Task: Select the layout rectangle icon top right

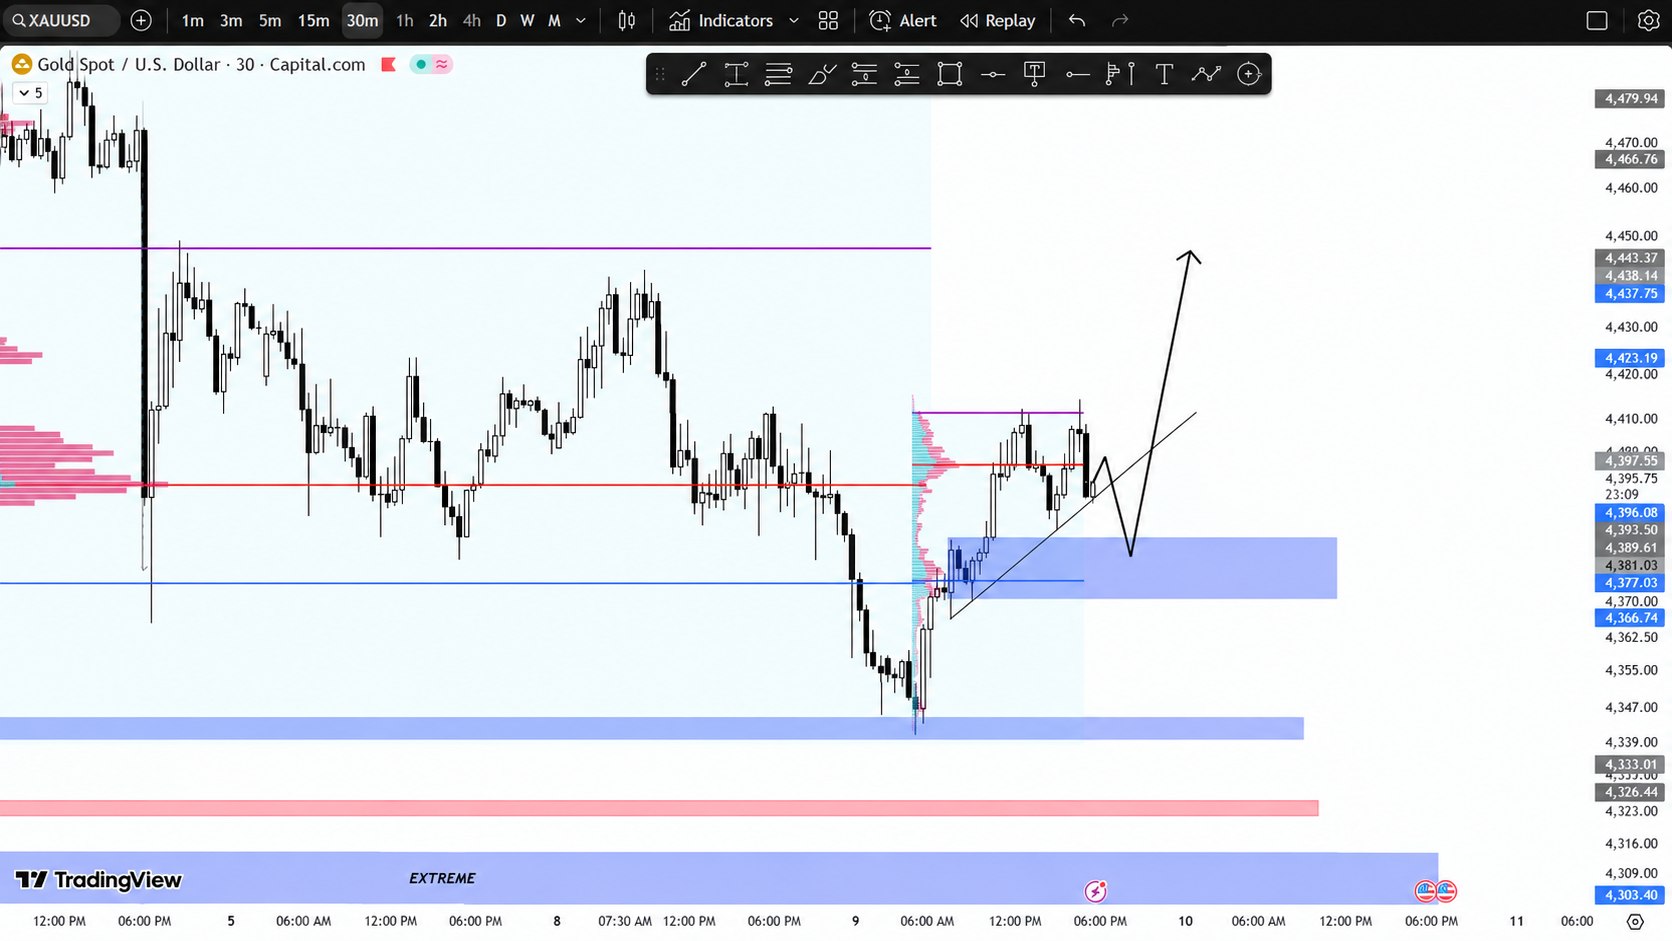Action: (x=1597, y=20)
